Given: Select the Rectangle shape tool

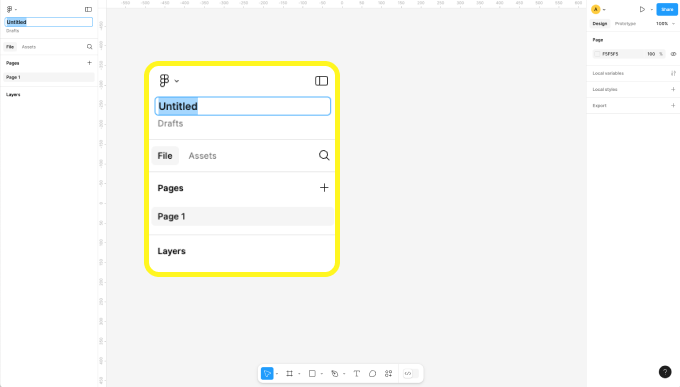Looking at the screenshot, I should pos(312,374).
